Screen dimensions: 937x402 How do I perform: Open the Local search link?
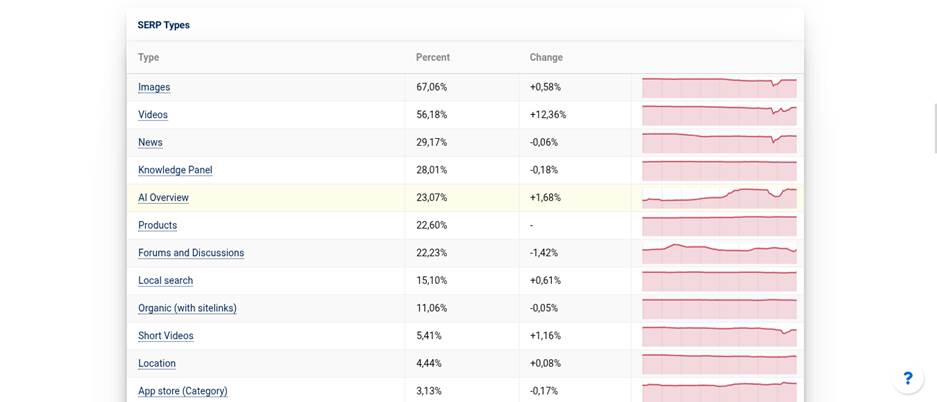(x=166, y=280)
